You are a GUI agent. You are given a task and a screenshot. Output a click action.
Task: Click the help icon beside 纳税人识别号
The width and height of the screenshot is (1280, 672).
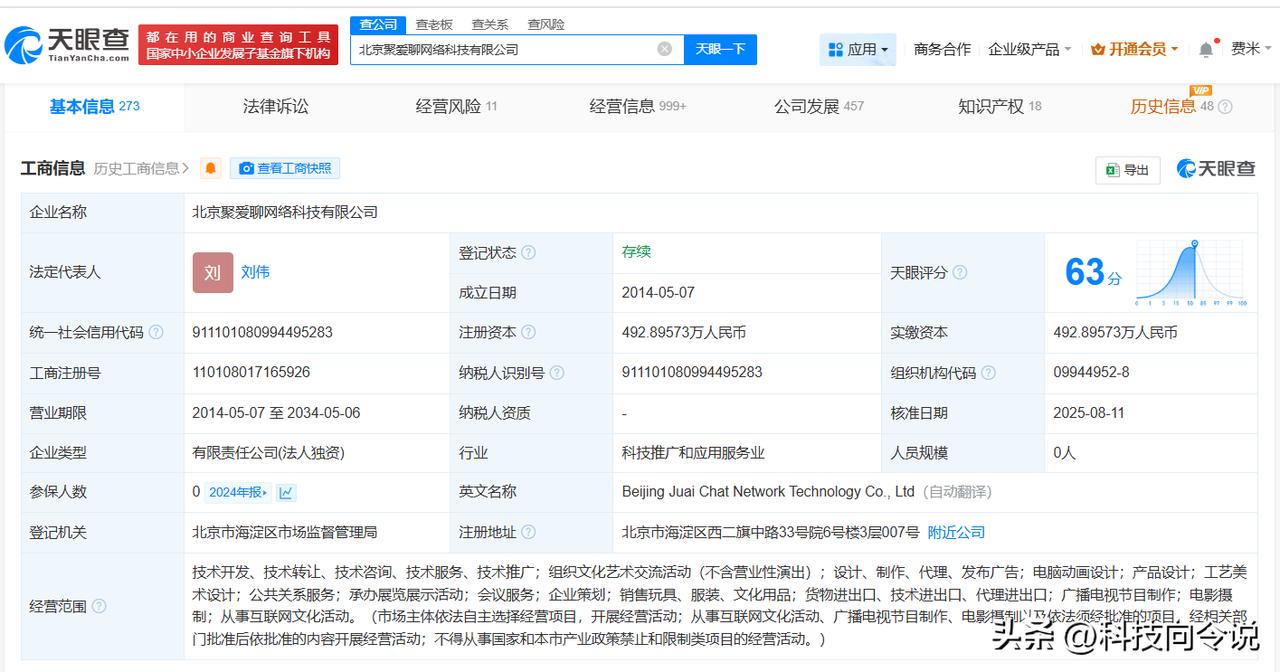pos(557,373)
